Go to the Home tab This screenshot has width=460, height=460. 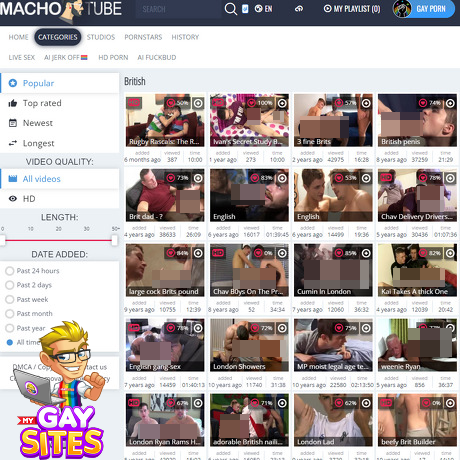[x=18, y=37]
